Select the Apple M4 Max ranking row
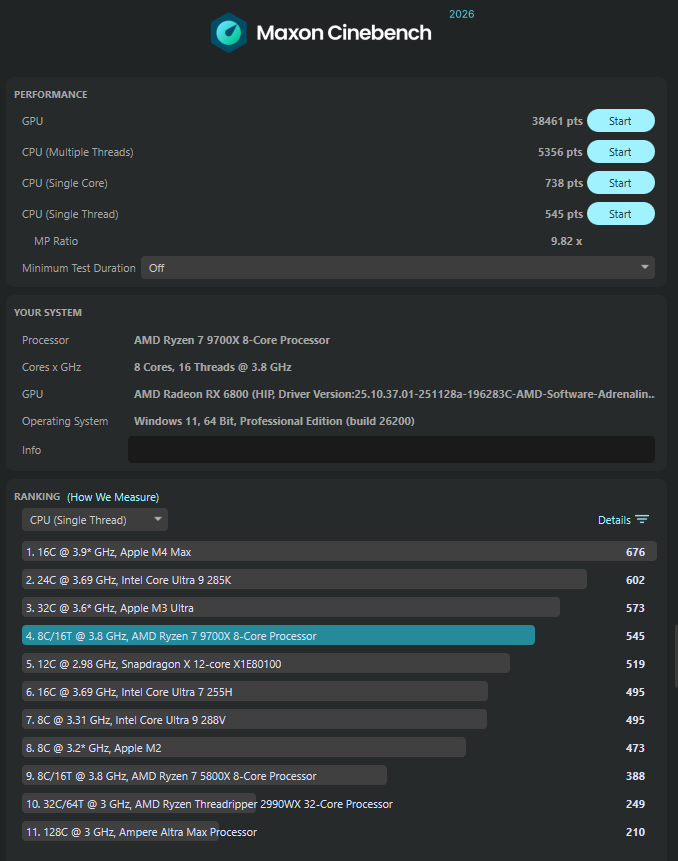This screenshot has height=861, width=678. click(x=339, y=552)
